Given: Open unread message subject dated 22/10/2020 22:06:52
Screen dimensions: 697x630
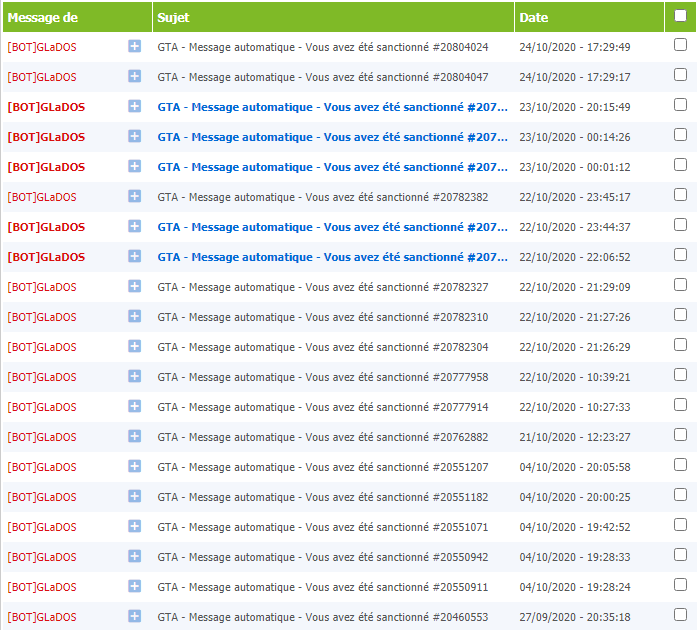Looking at the screenshot, I should pyautogui.click(x=332, y=257).
